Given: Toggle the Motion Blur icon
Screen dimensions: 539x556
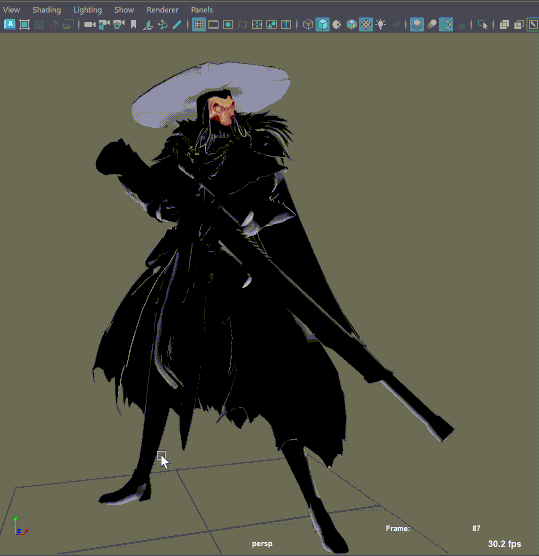Looking at the screenshot, I should [x=432, y=24].
